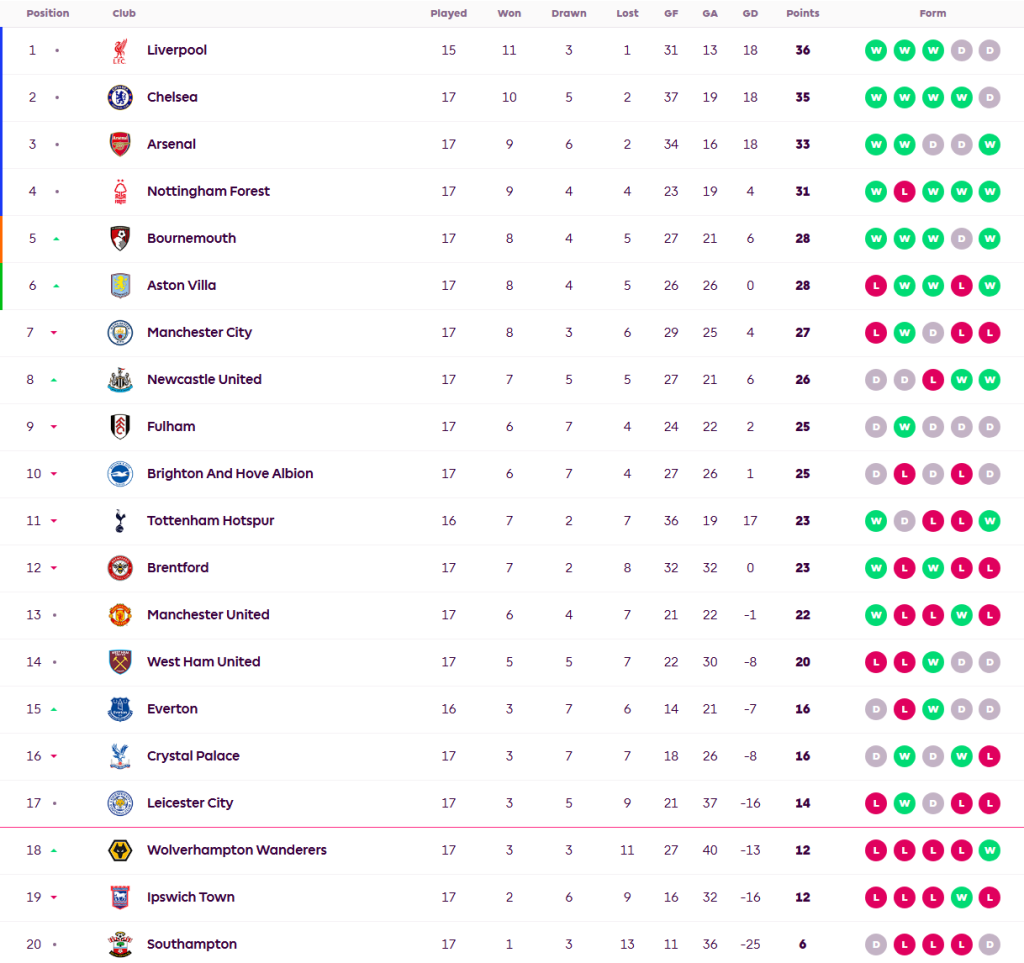The image size is (1024, 963).
Task: Click the Everton club crest
Action: tap(120, 709)
